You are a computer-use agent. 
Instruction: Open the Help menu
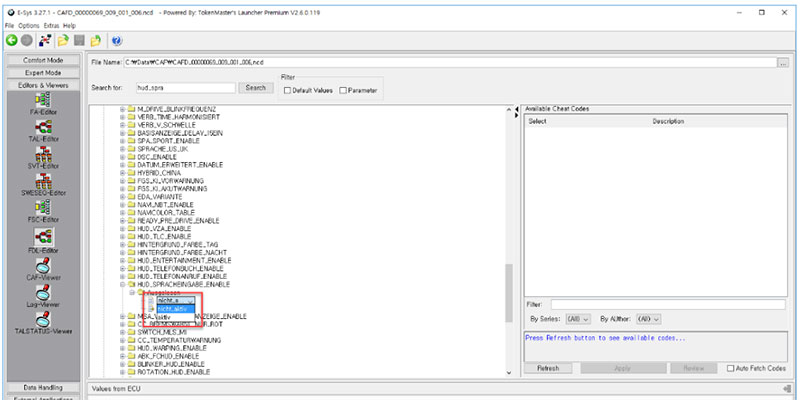(x=69, y=26)
